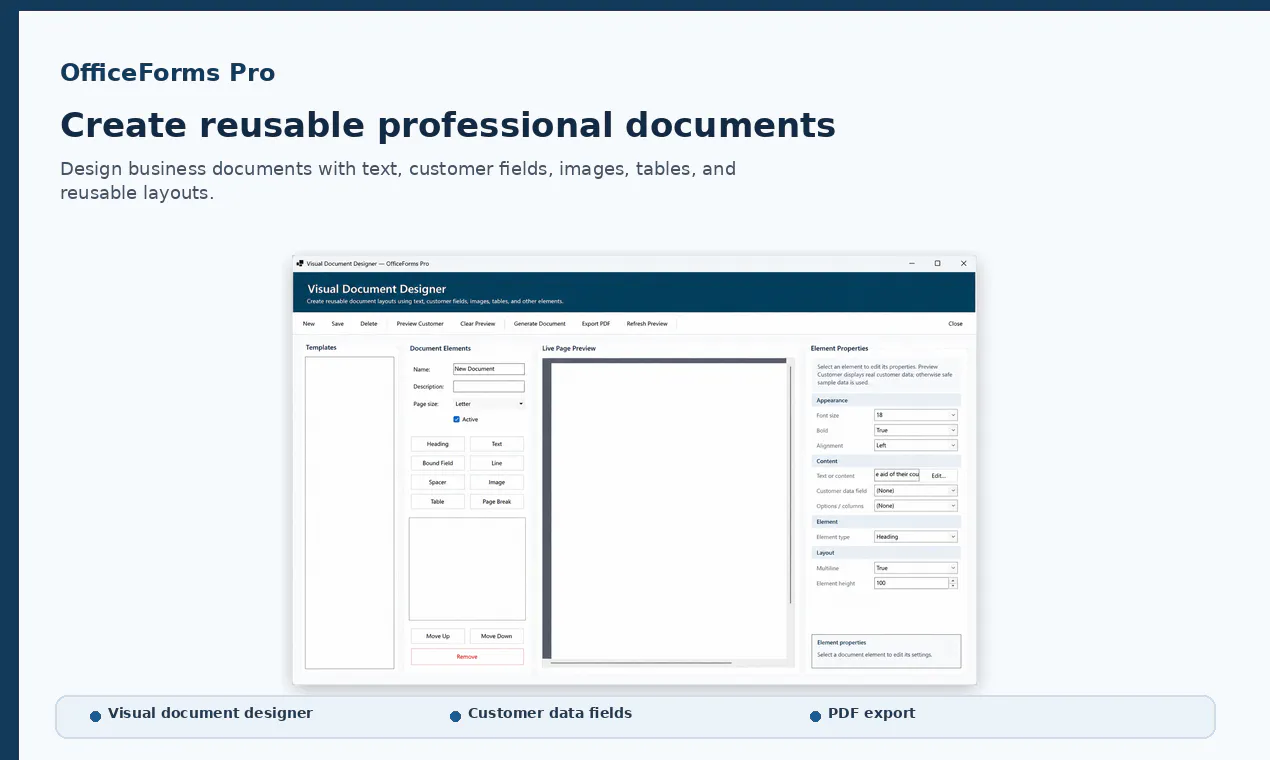Click Delete in the designer toolbar
This screenshot has height=760, width=1270.
pos(369,324)
